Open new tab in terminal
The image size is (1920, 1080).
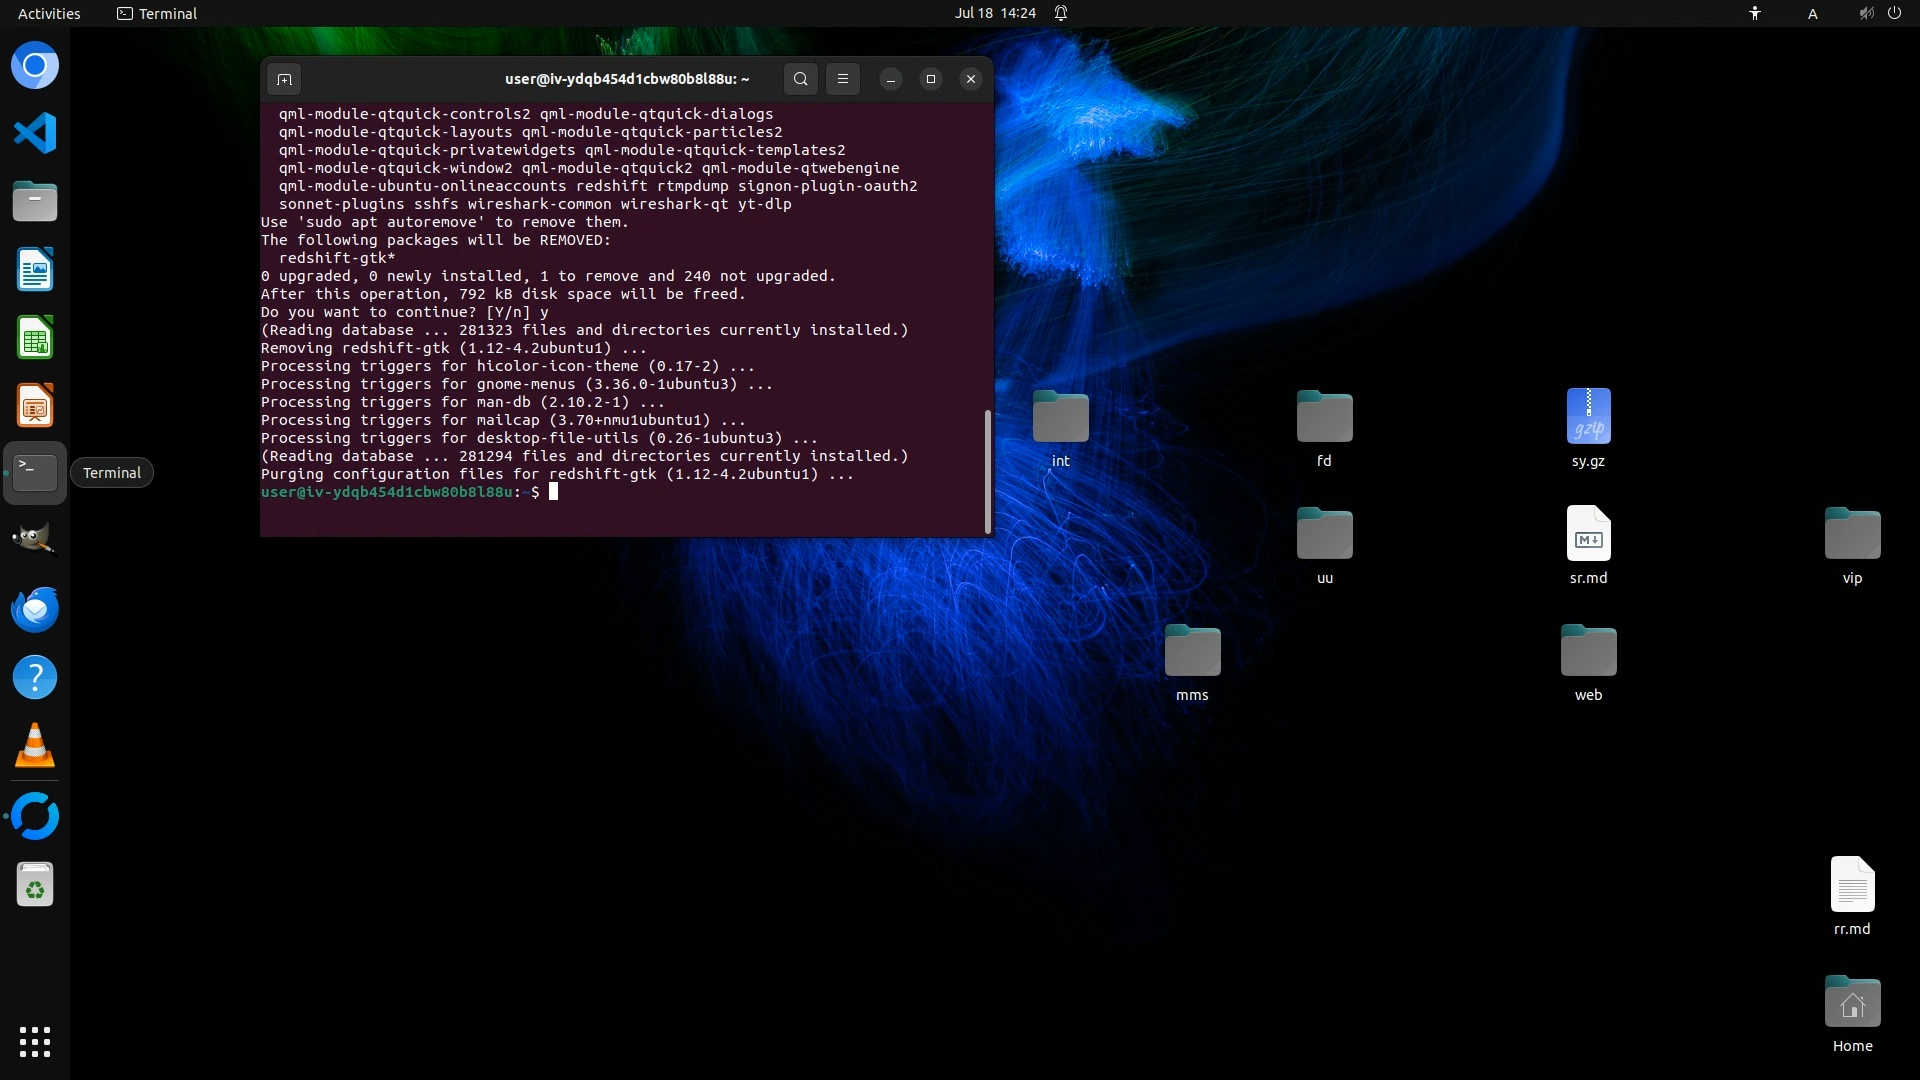point(284,79)
